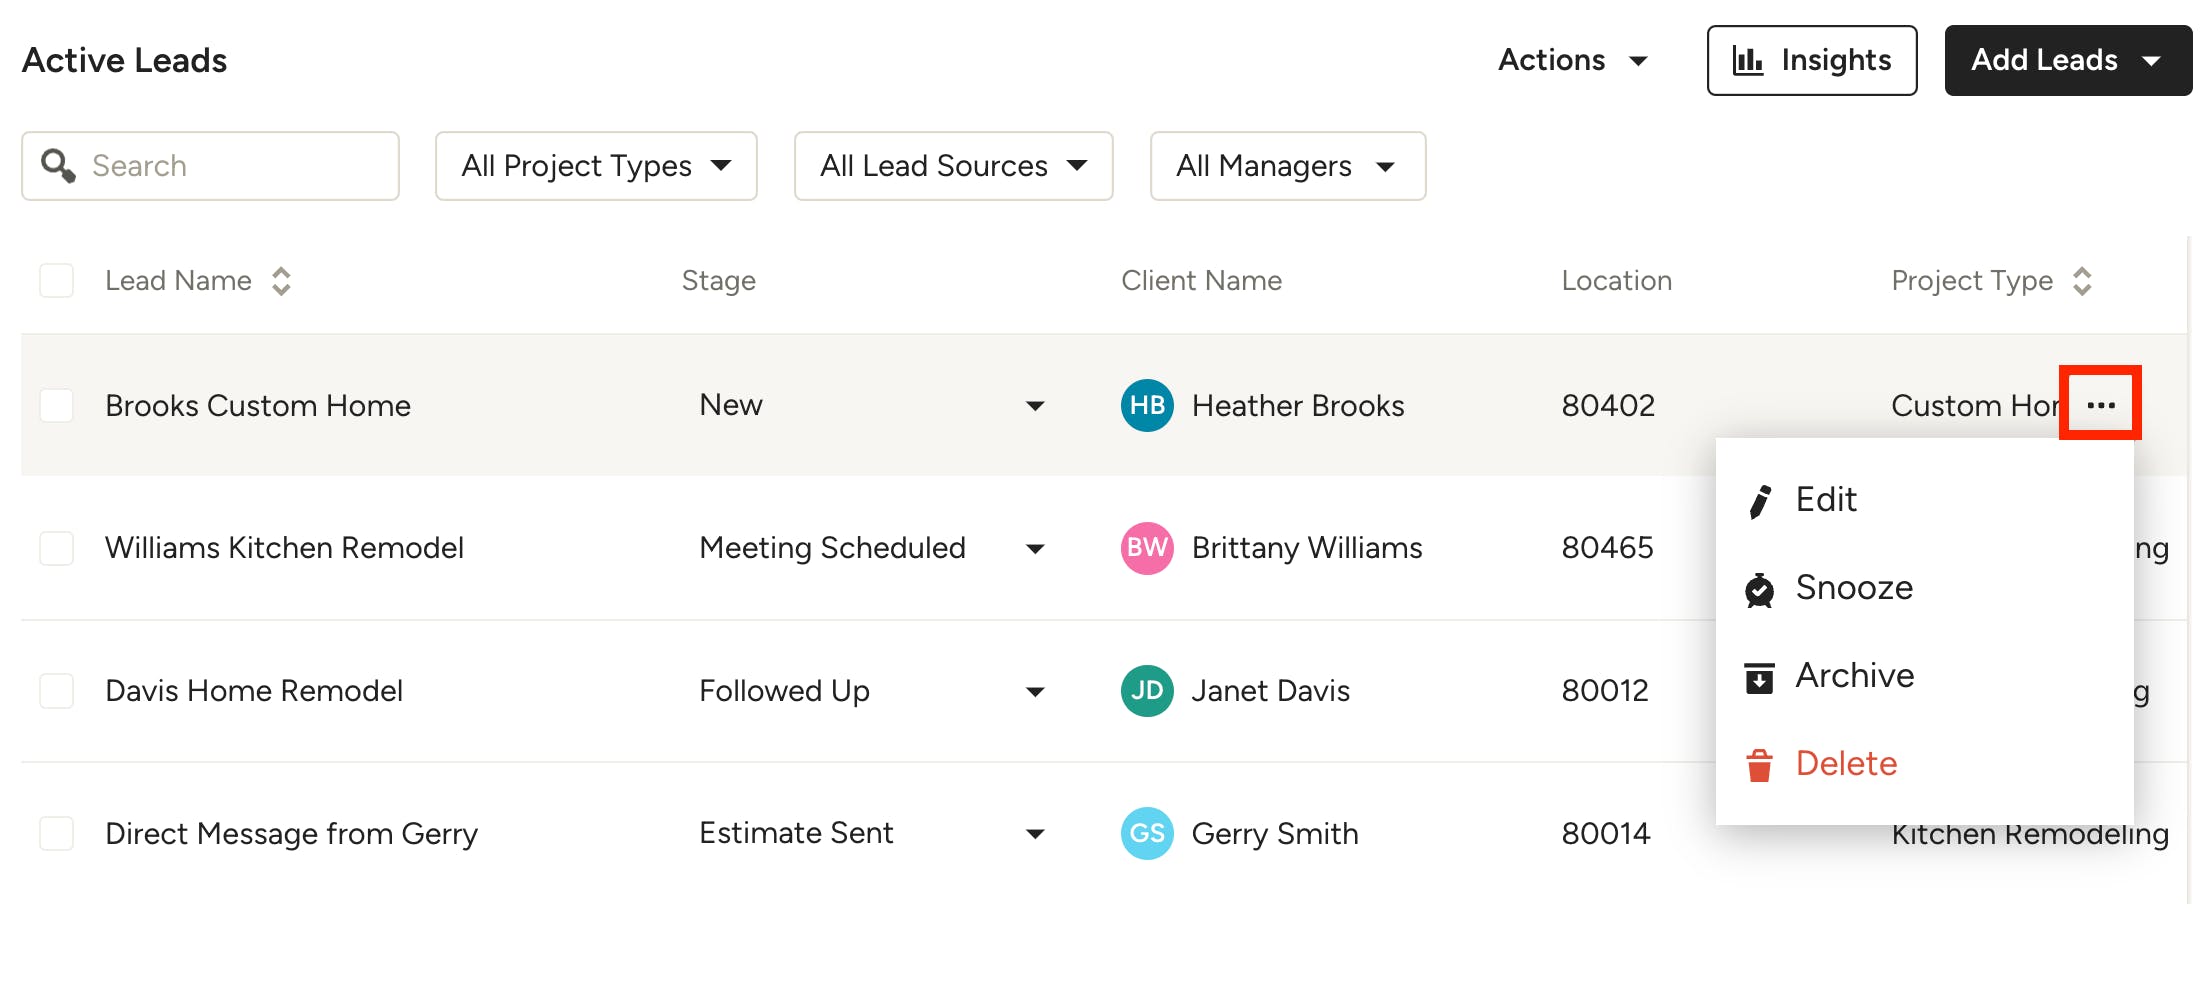Click the Janet Davis JD avatar
2210x992 pixels.
coord(1146,691)
